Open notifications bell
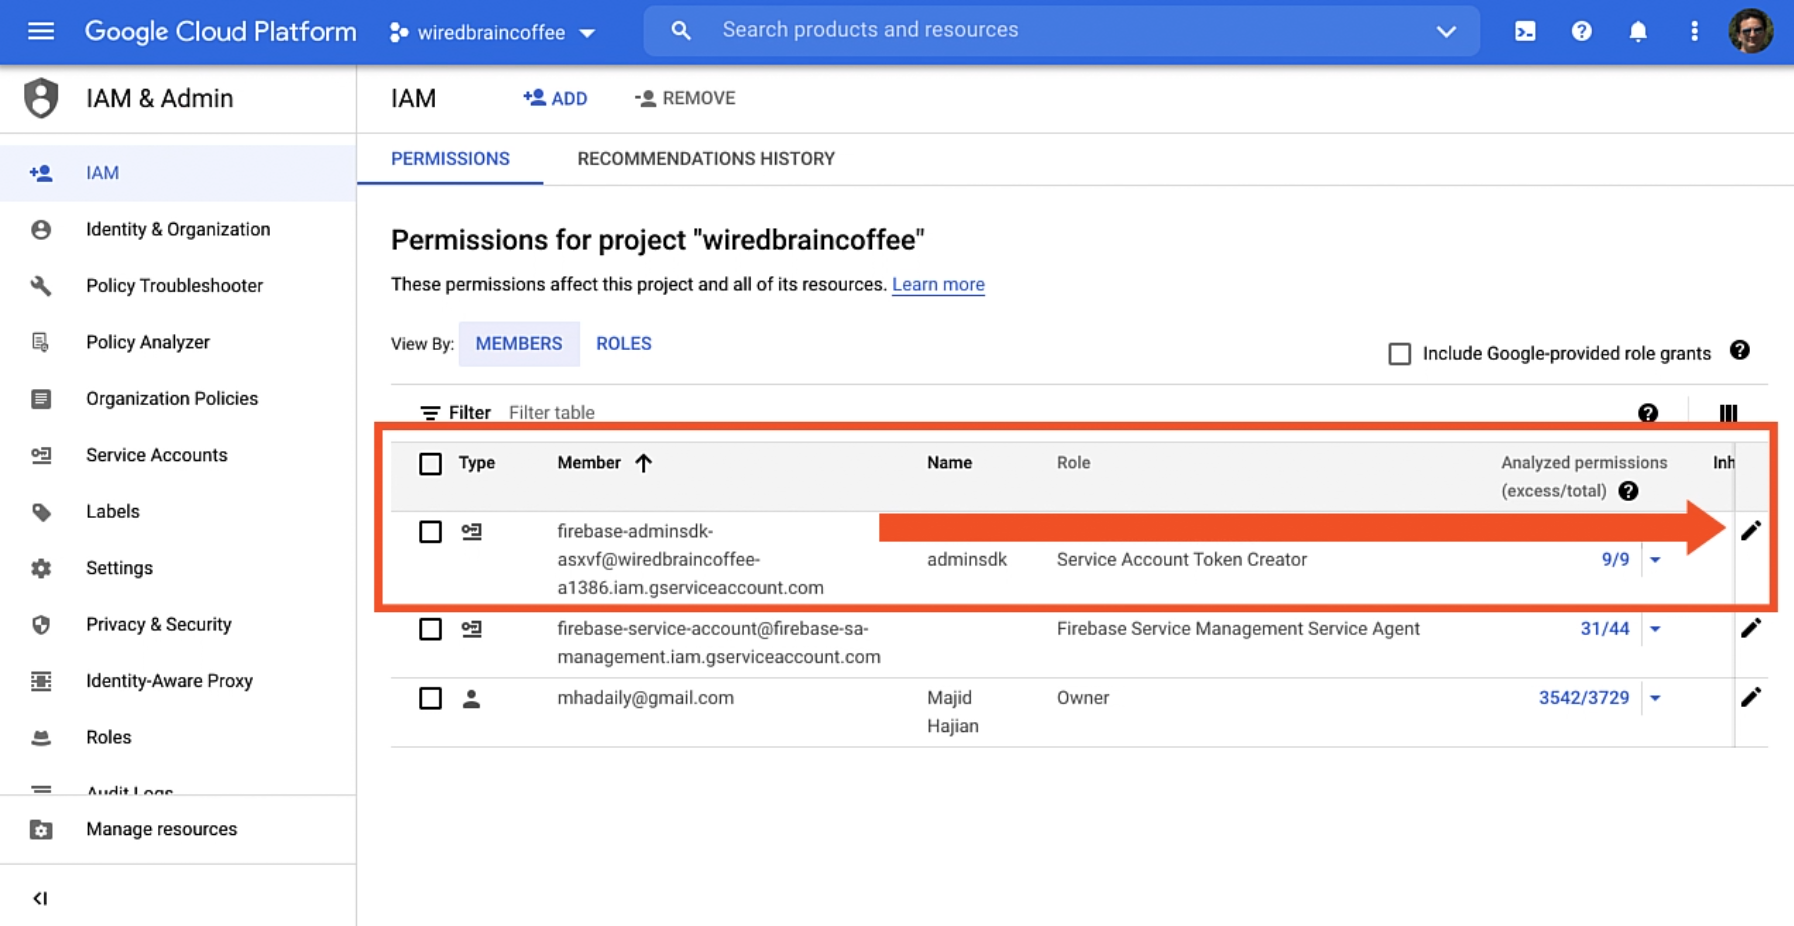 tap(1638, 31)
